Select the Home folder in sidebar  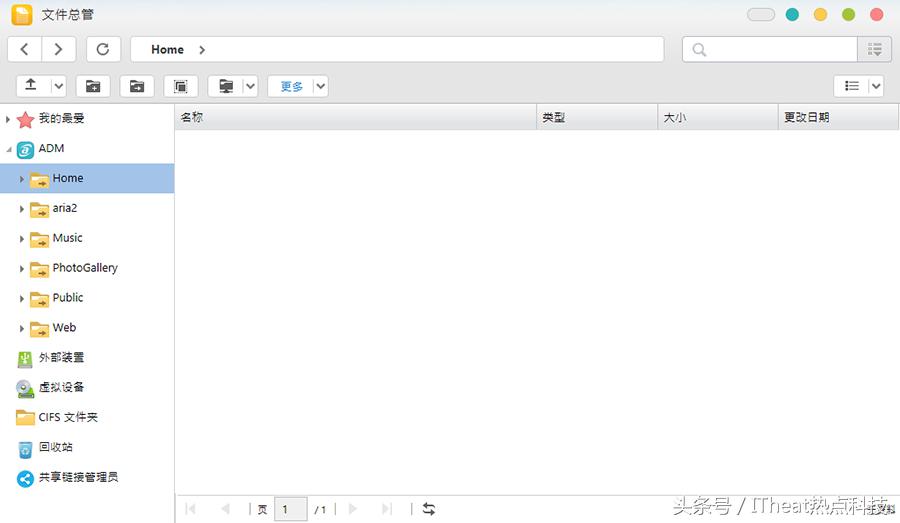(87, 179)
